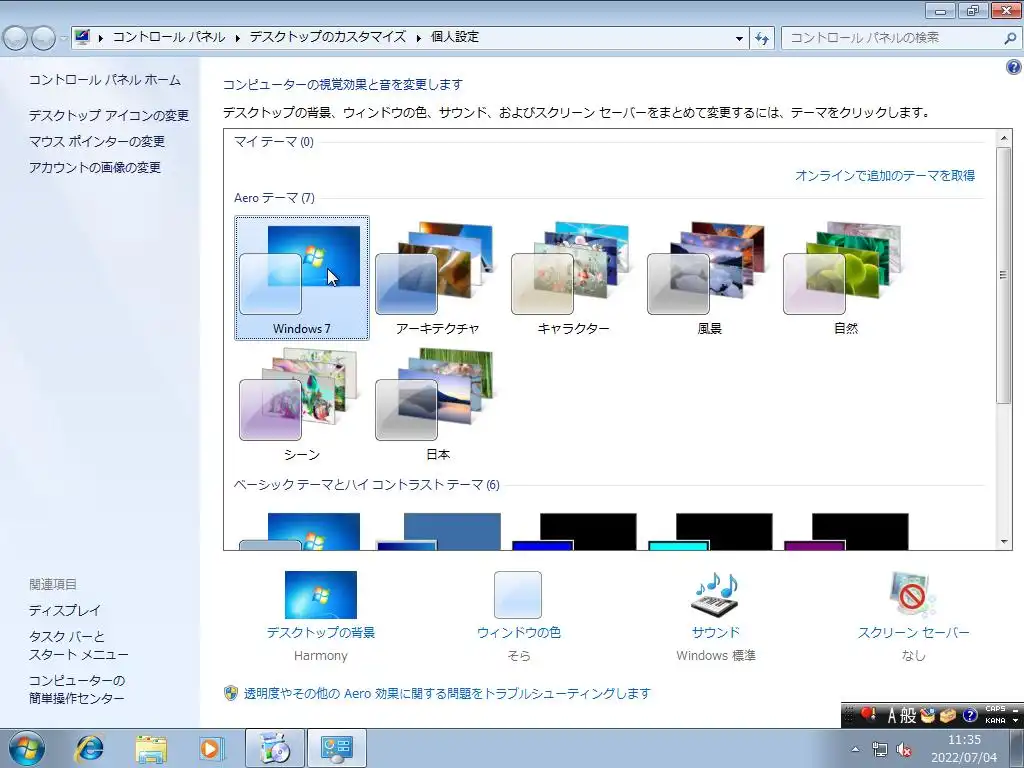
Task: Click theme list scroll up arrow
Action: coord(1004,138)
